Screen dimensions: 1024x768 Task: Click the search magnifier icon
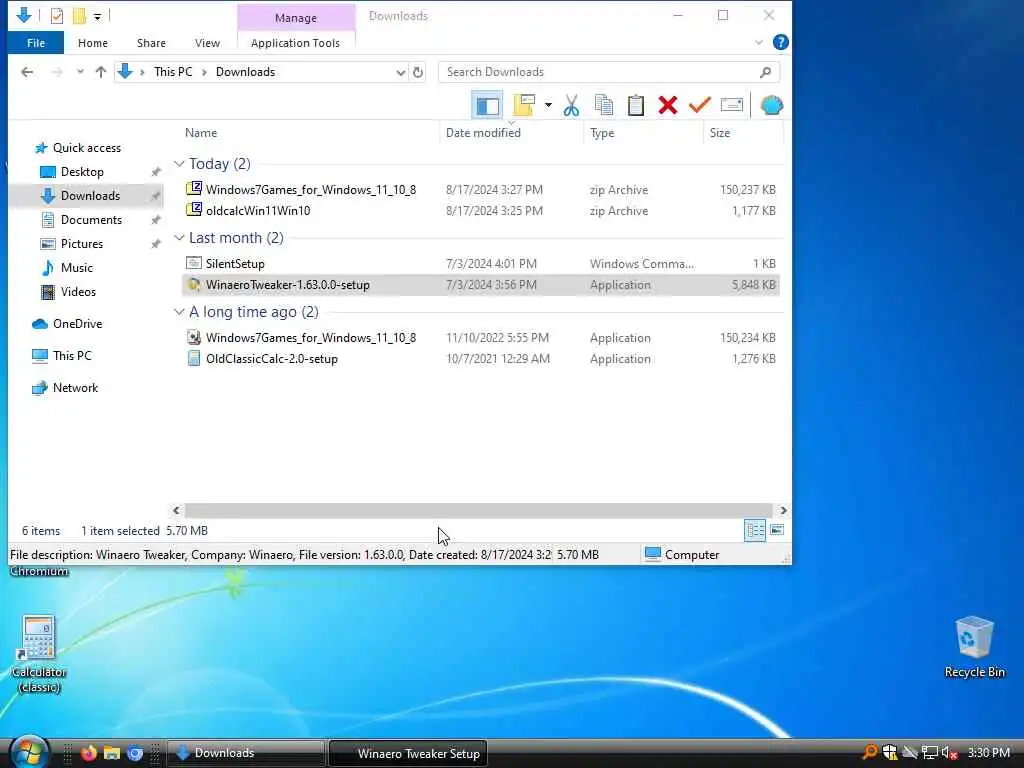coord(765,72)
